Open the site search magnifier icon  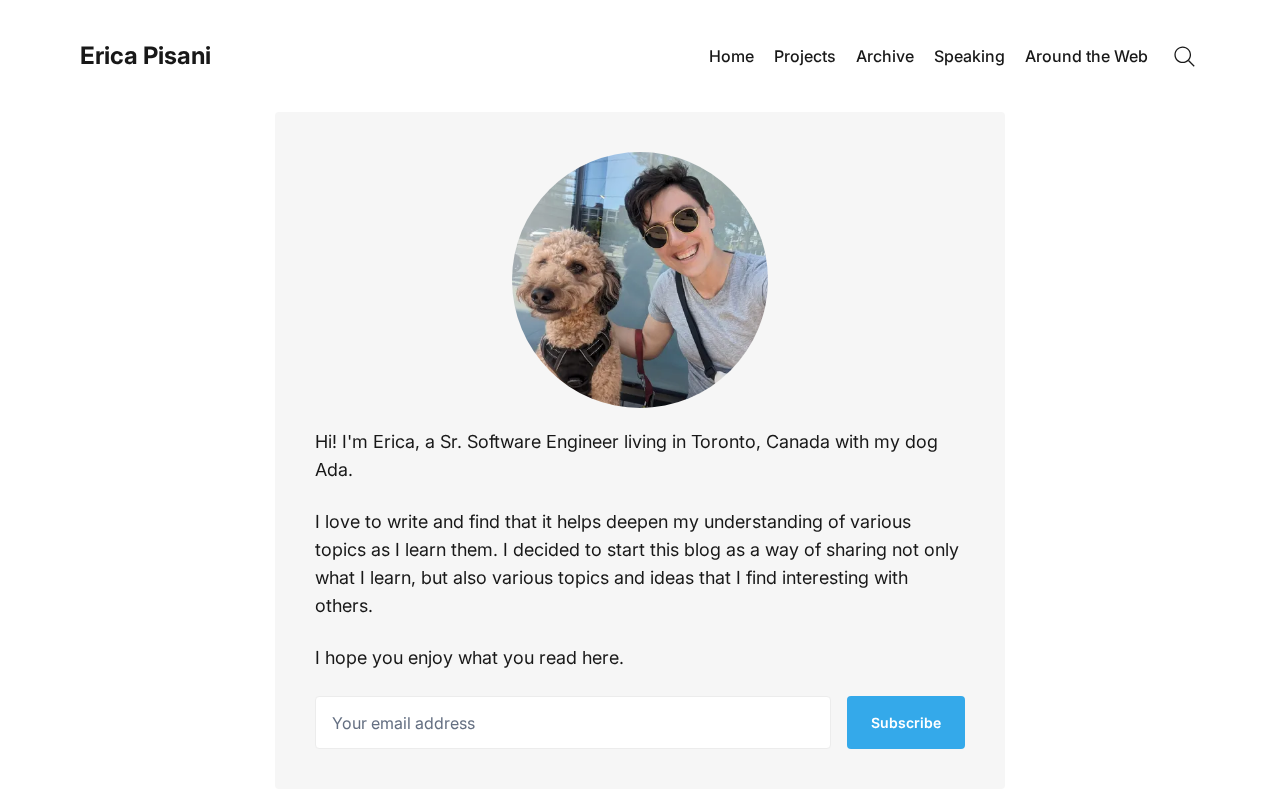pyautogui.click(x=1184, y=57)
